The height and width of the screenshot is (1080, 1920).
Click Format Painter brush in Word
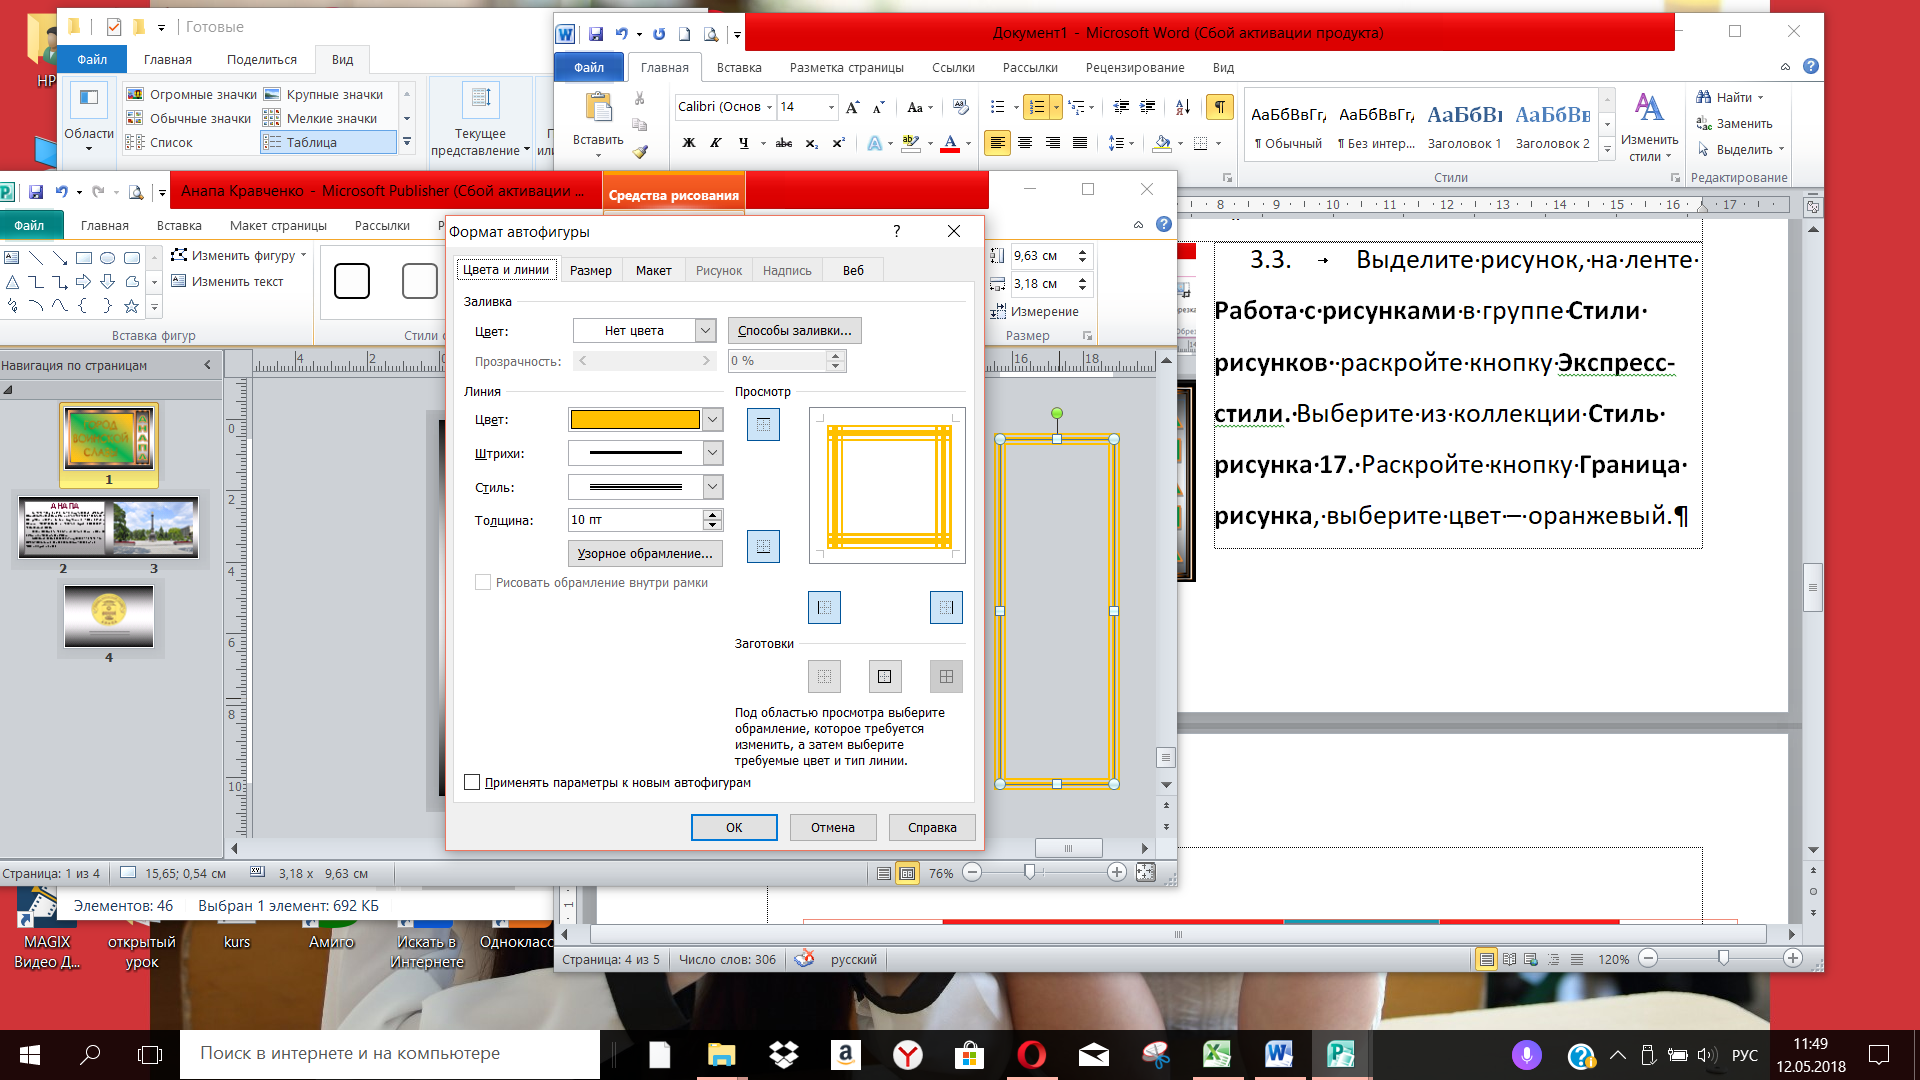click(x=640, y=152)
